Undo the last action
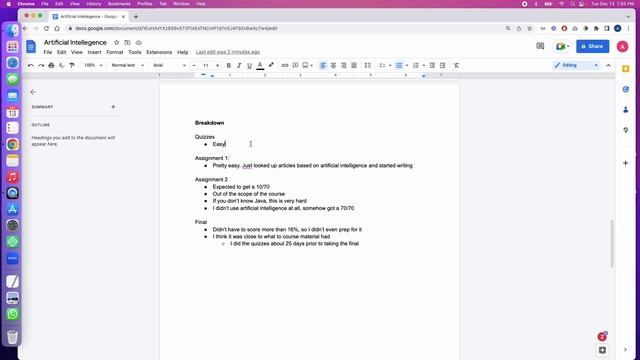 (31, 65)
